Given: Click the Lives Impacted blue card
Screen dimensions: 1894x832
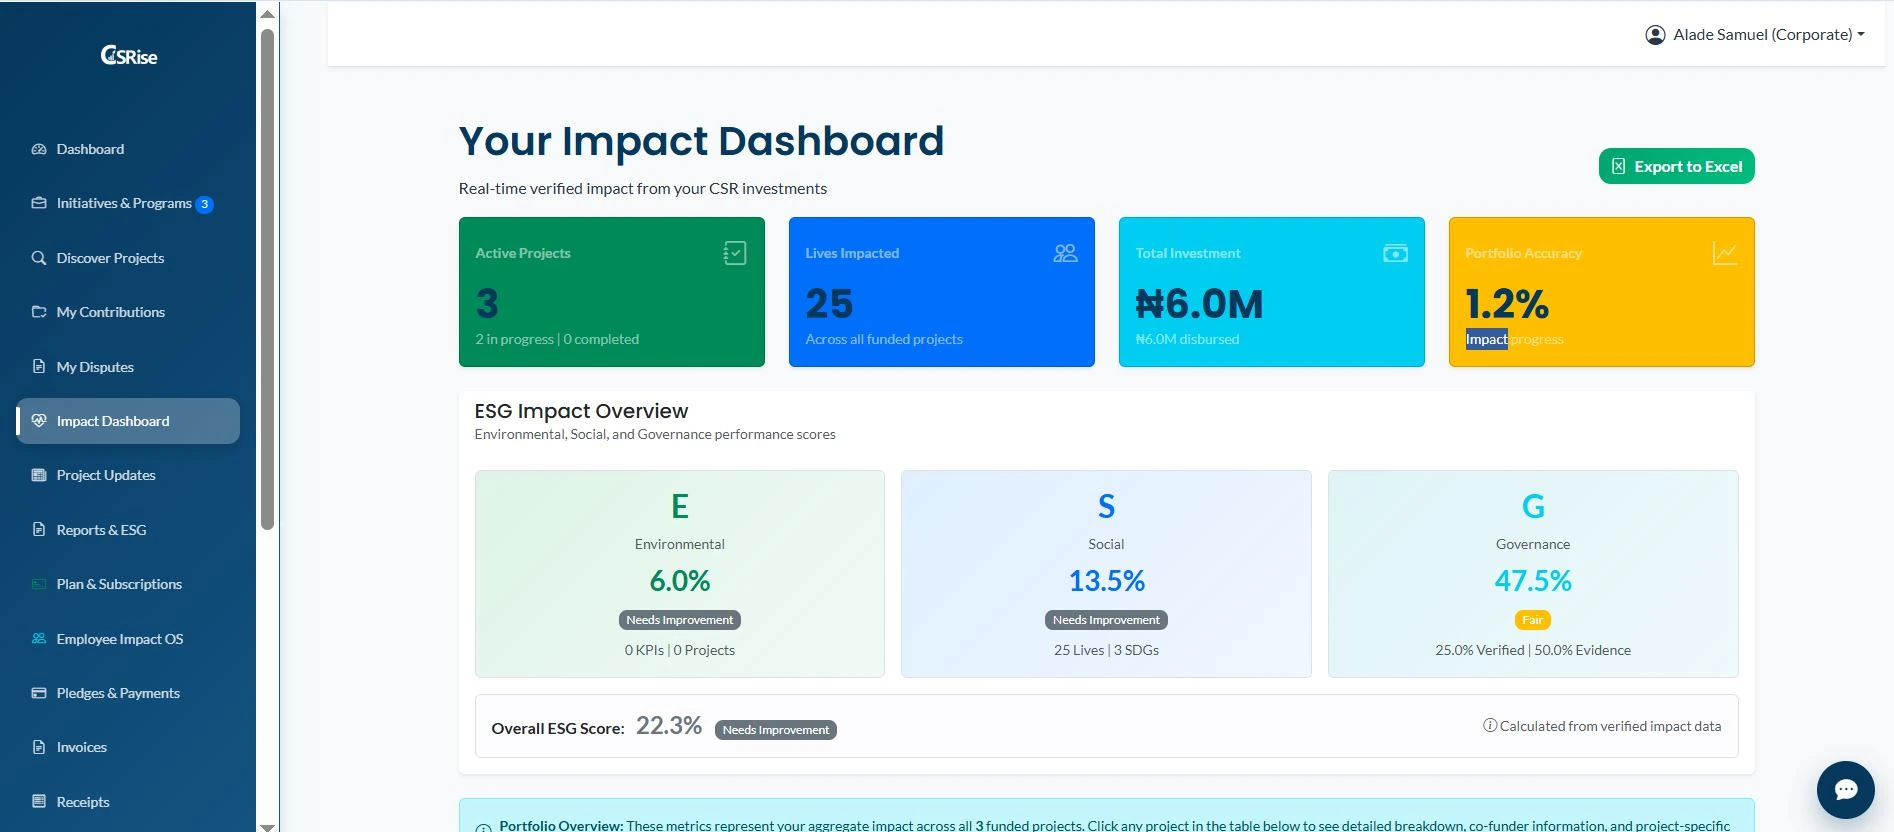Looking at the screenshot, I should point(942,292).
